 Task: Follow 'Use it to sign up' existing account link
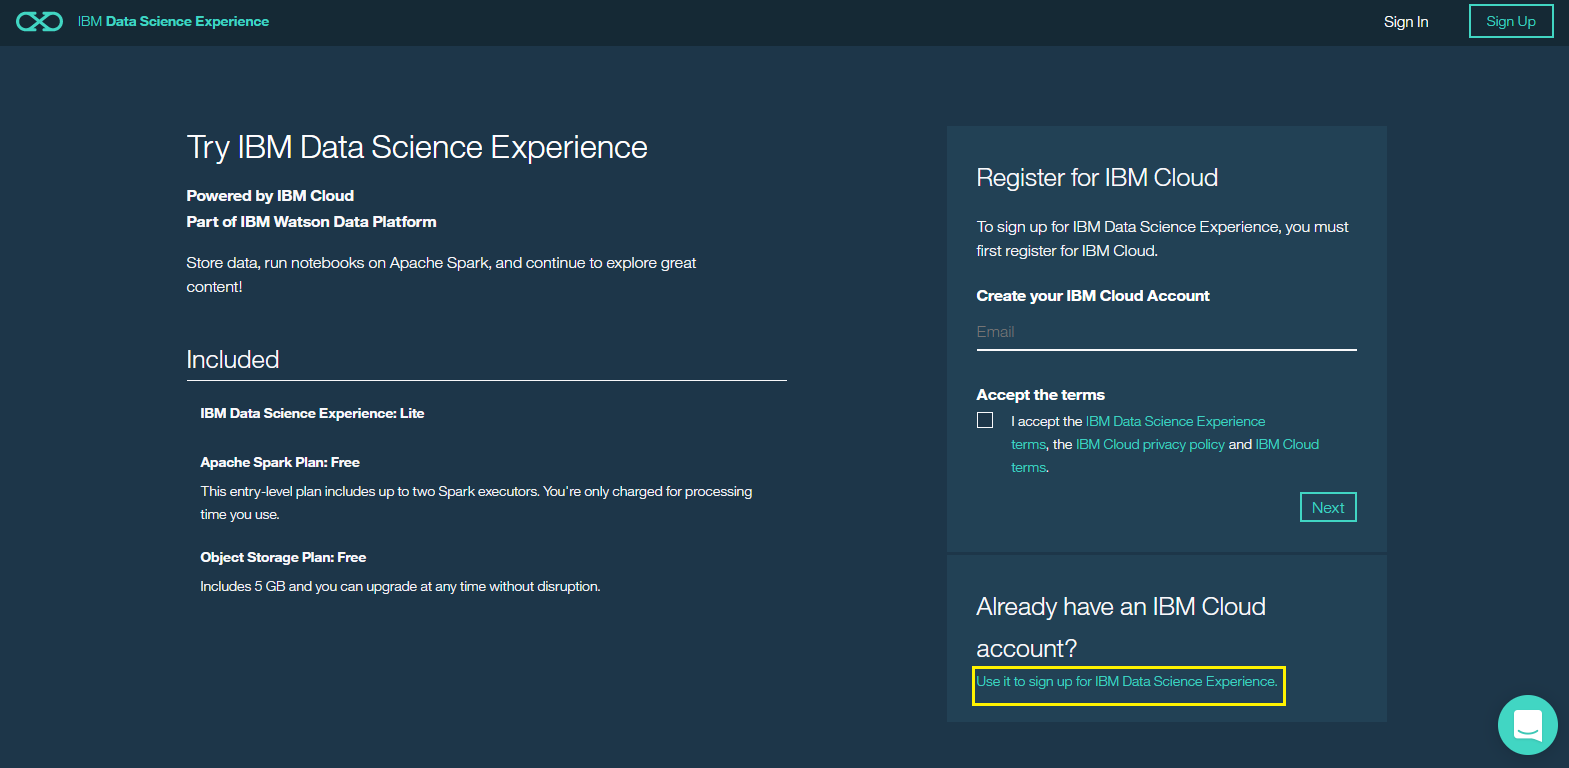(1126, 681)
